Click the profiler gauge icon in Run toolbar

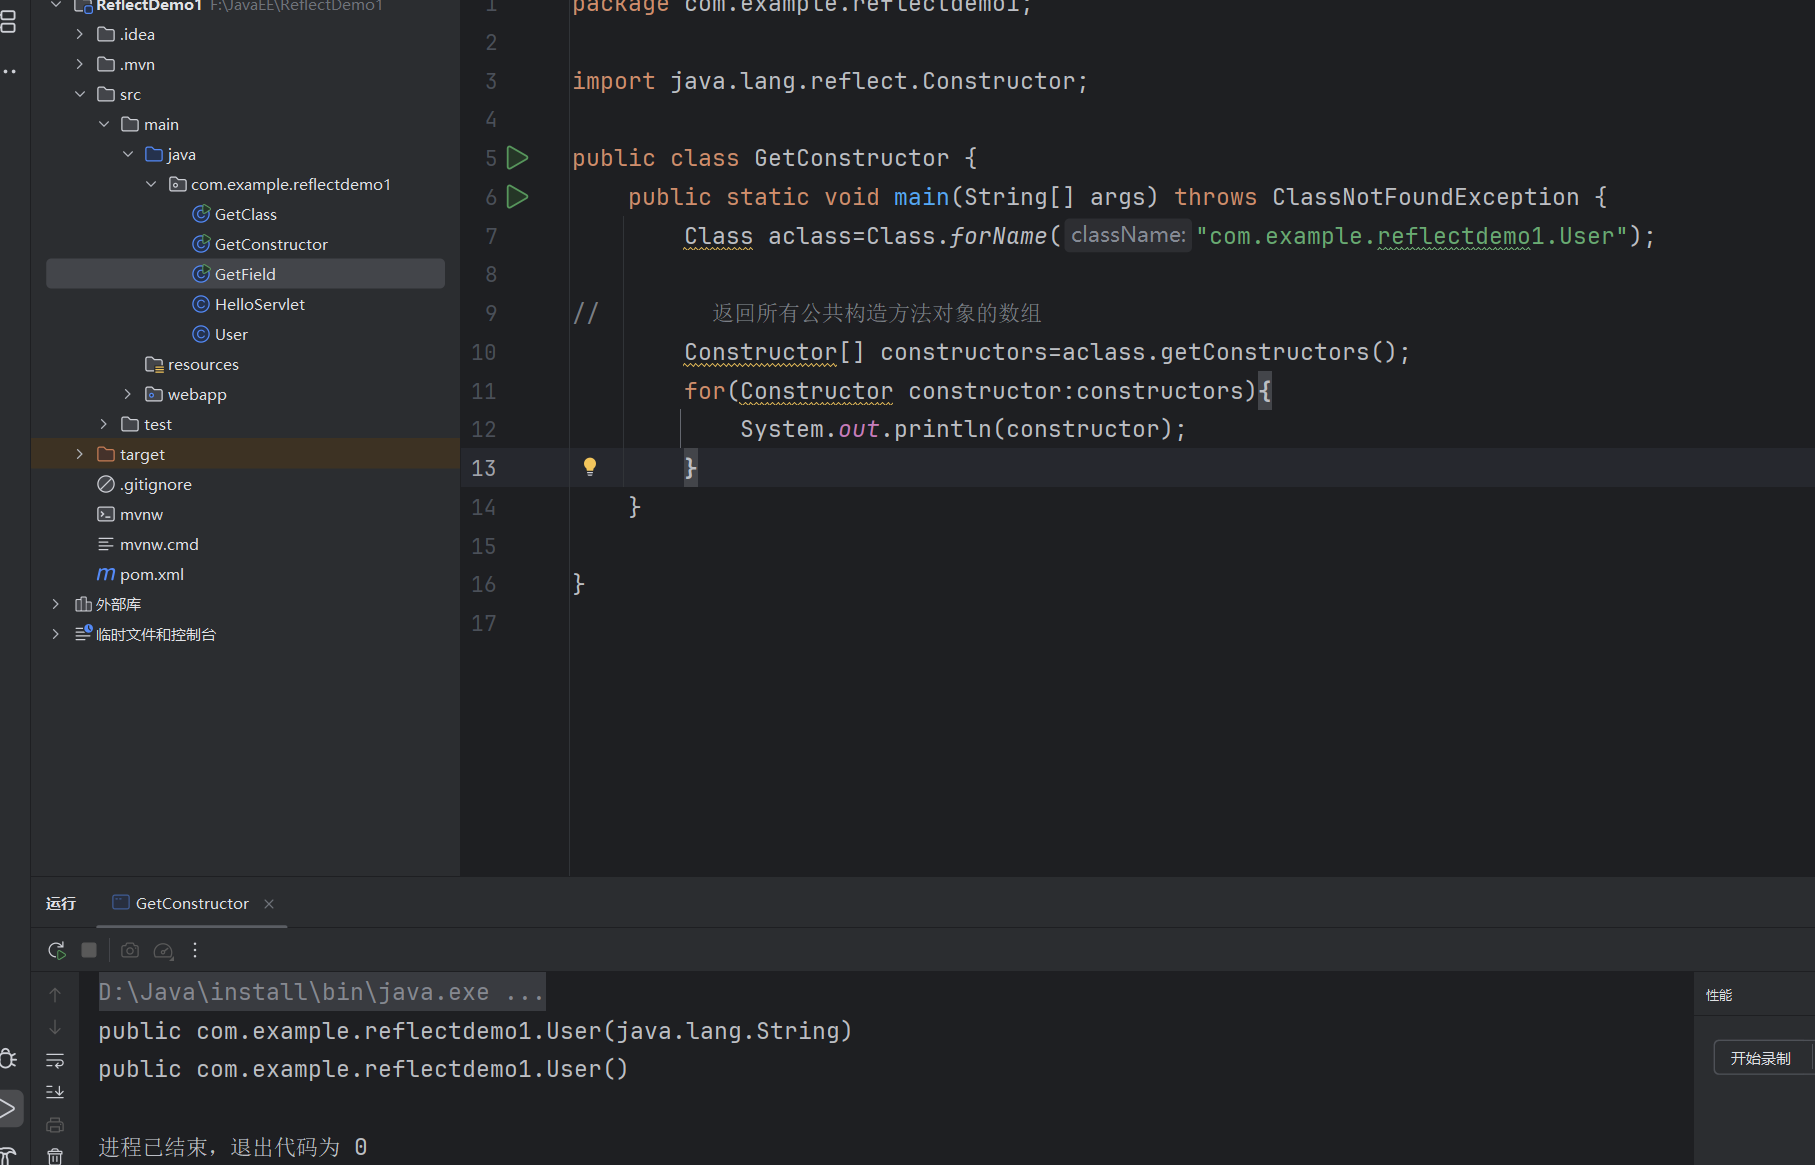pos(164,950)
